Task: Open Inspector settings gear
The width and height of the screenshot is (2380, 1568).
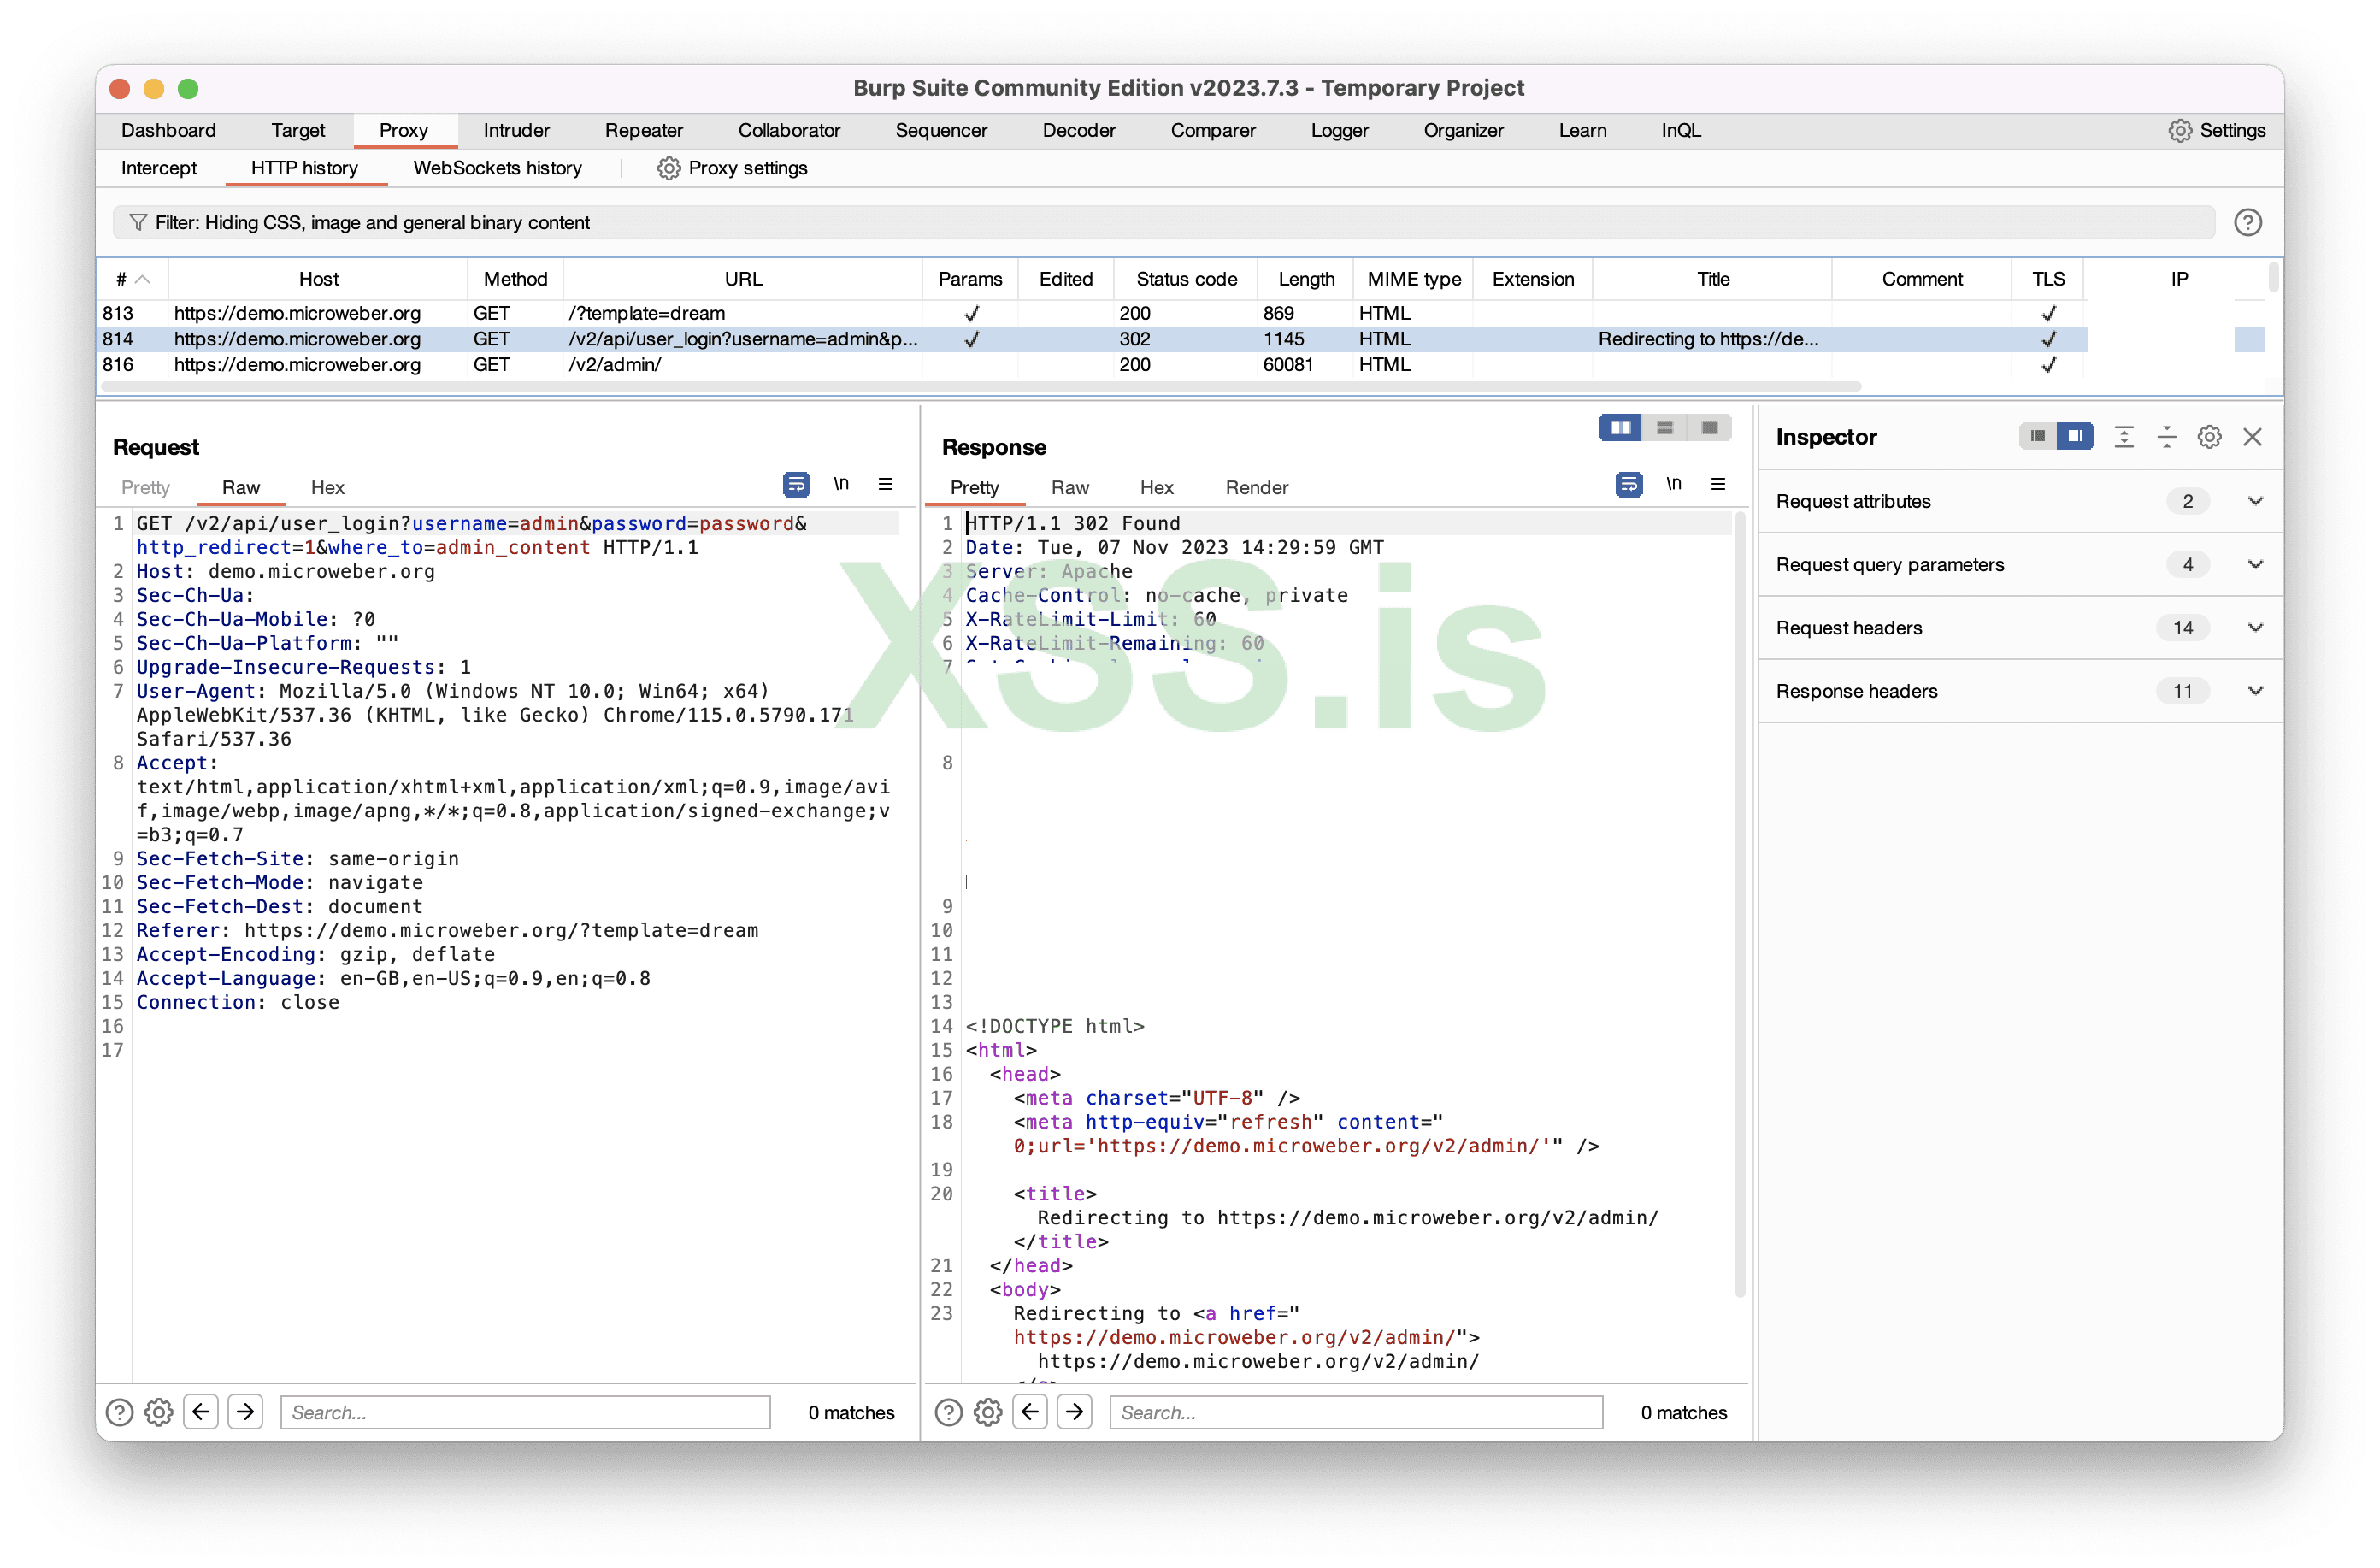Action: [2209, 437]
